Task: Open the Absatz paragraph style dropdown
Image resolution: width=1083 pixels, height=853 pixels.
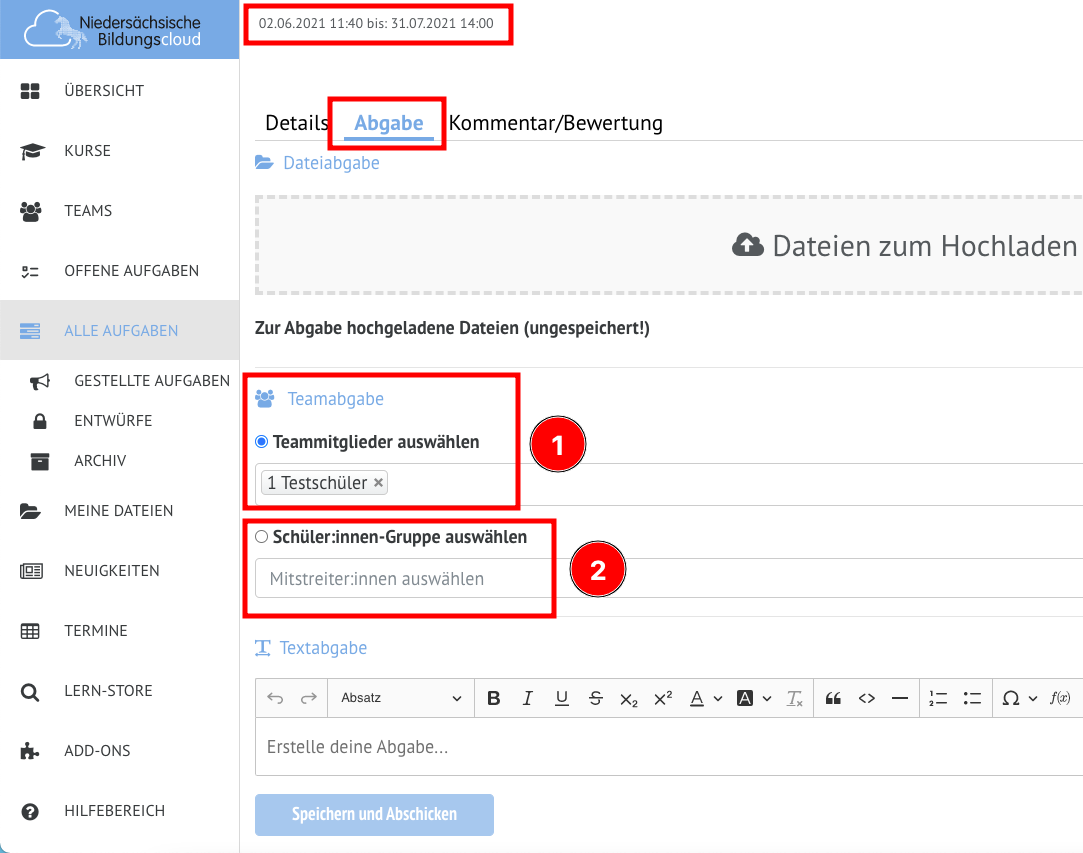Action: tap(400, 698)
